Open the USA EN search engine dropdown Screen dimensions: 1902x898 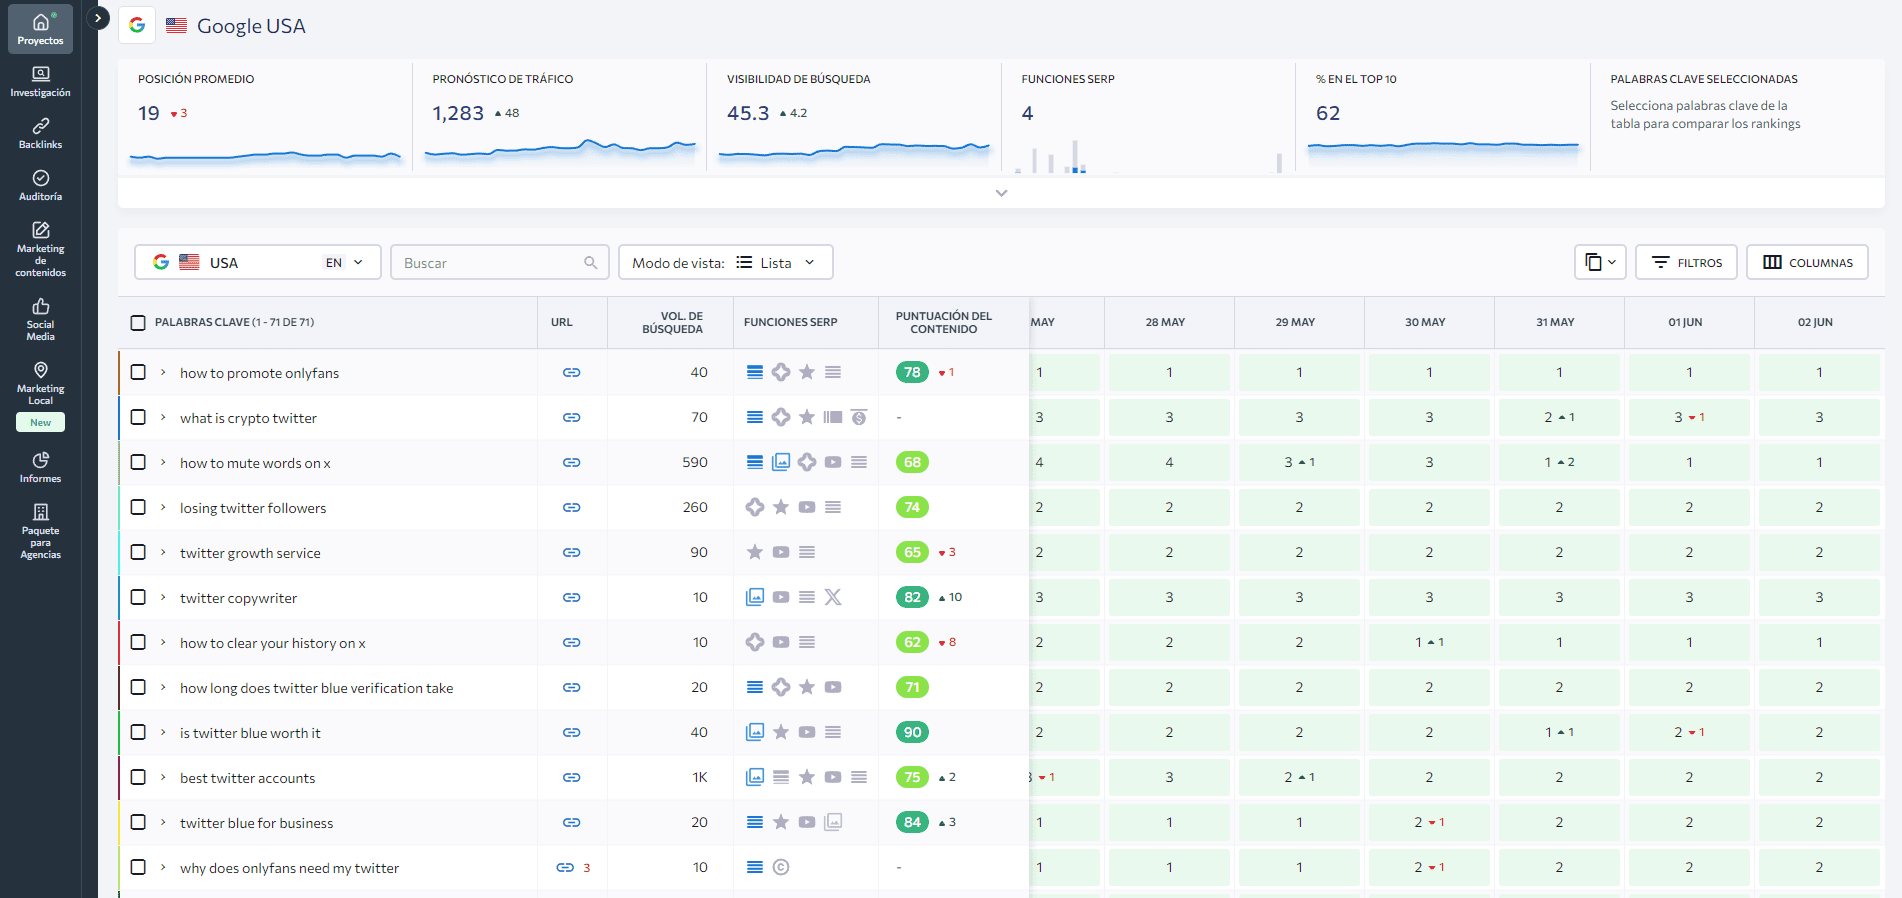pyautogui.click(x=258, y=262)
